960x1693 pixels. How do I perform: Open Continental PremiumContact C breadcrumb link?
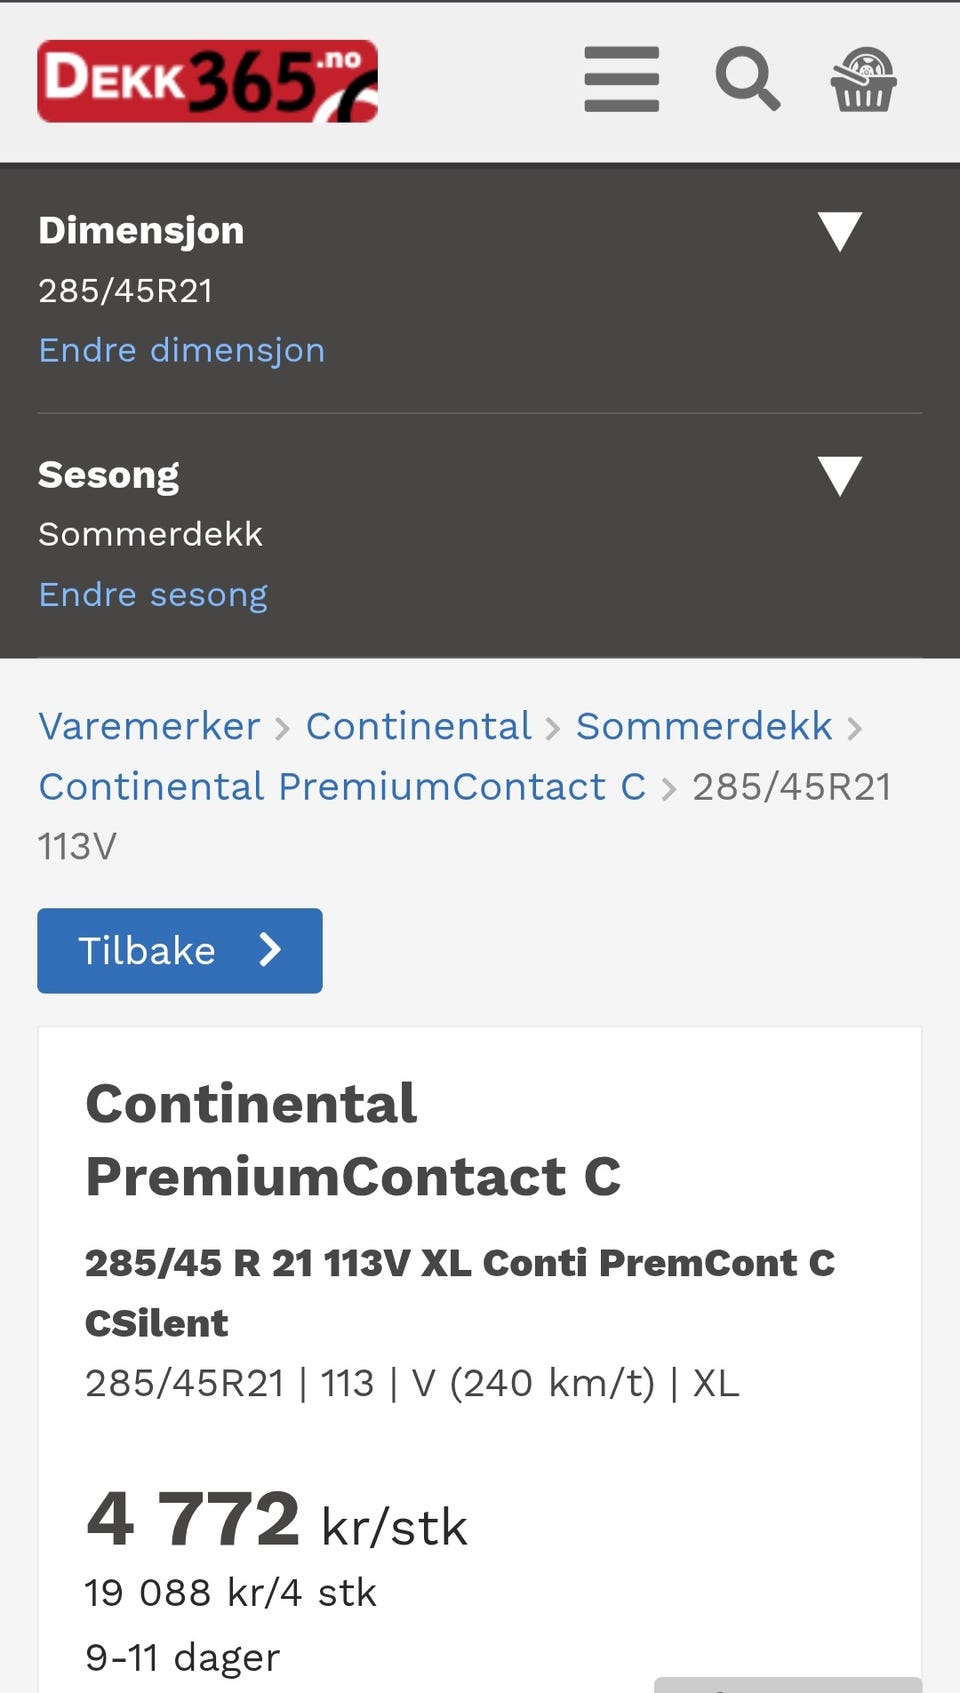point(342,787)
